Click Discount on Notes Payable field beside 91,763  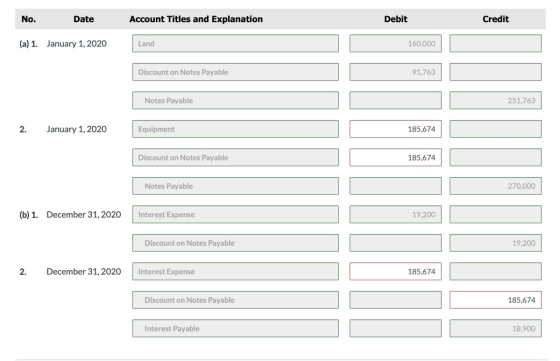tap(235, 72)
